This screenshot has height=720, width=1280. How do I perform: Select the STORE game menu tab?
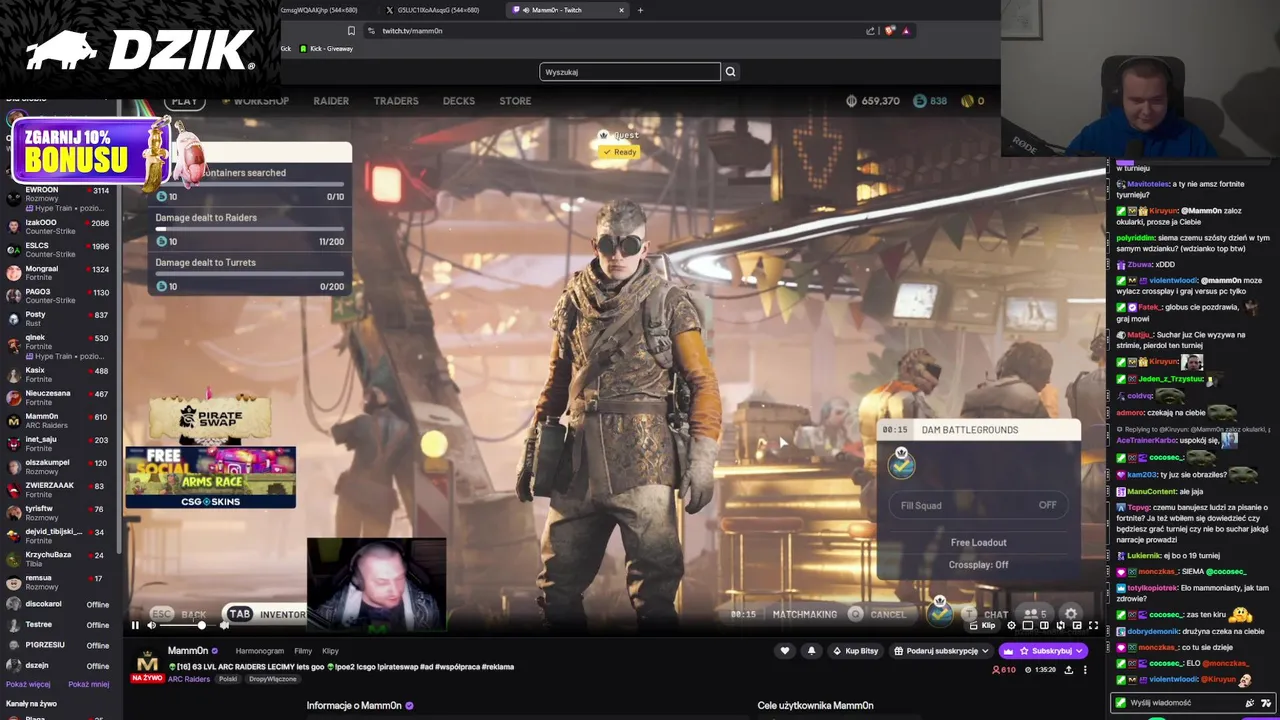pyautogui.click(x=515, y=101)
